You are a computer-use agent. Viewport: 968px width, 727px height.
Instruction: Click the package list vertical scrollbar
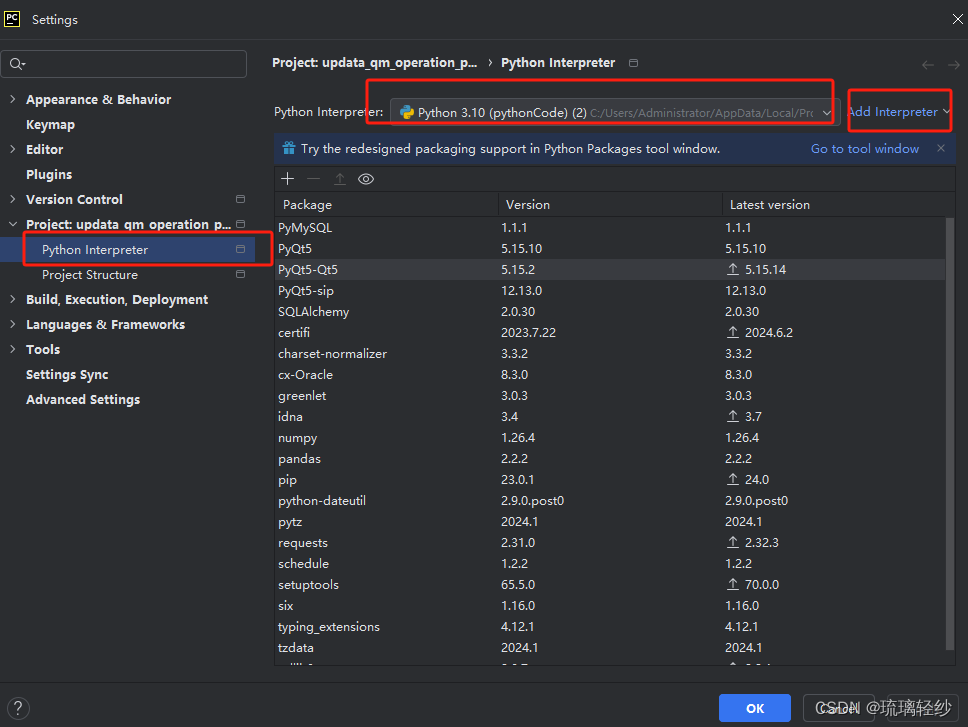[x=949, y=432]
